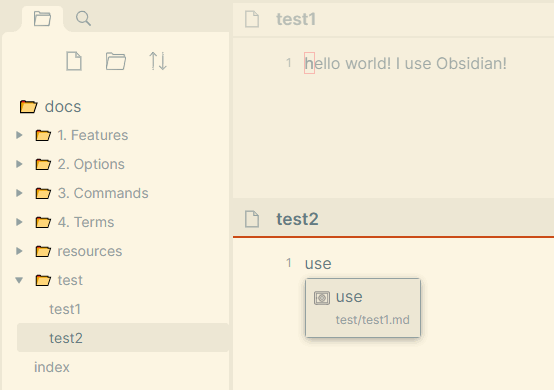Create a new note with the file icon
This screenshot has height=390, width=554.
pyautogui.click(x=74, y=61)
